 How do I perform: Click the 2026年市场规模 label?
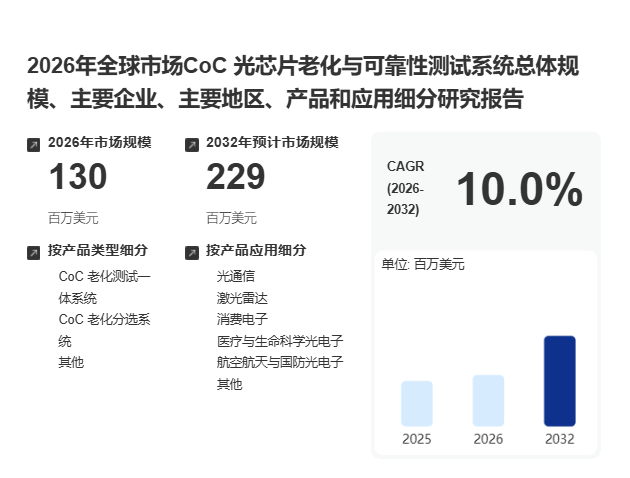[x=100, y=143]
